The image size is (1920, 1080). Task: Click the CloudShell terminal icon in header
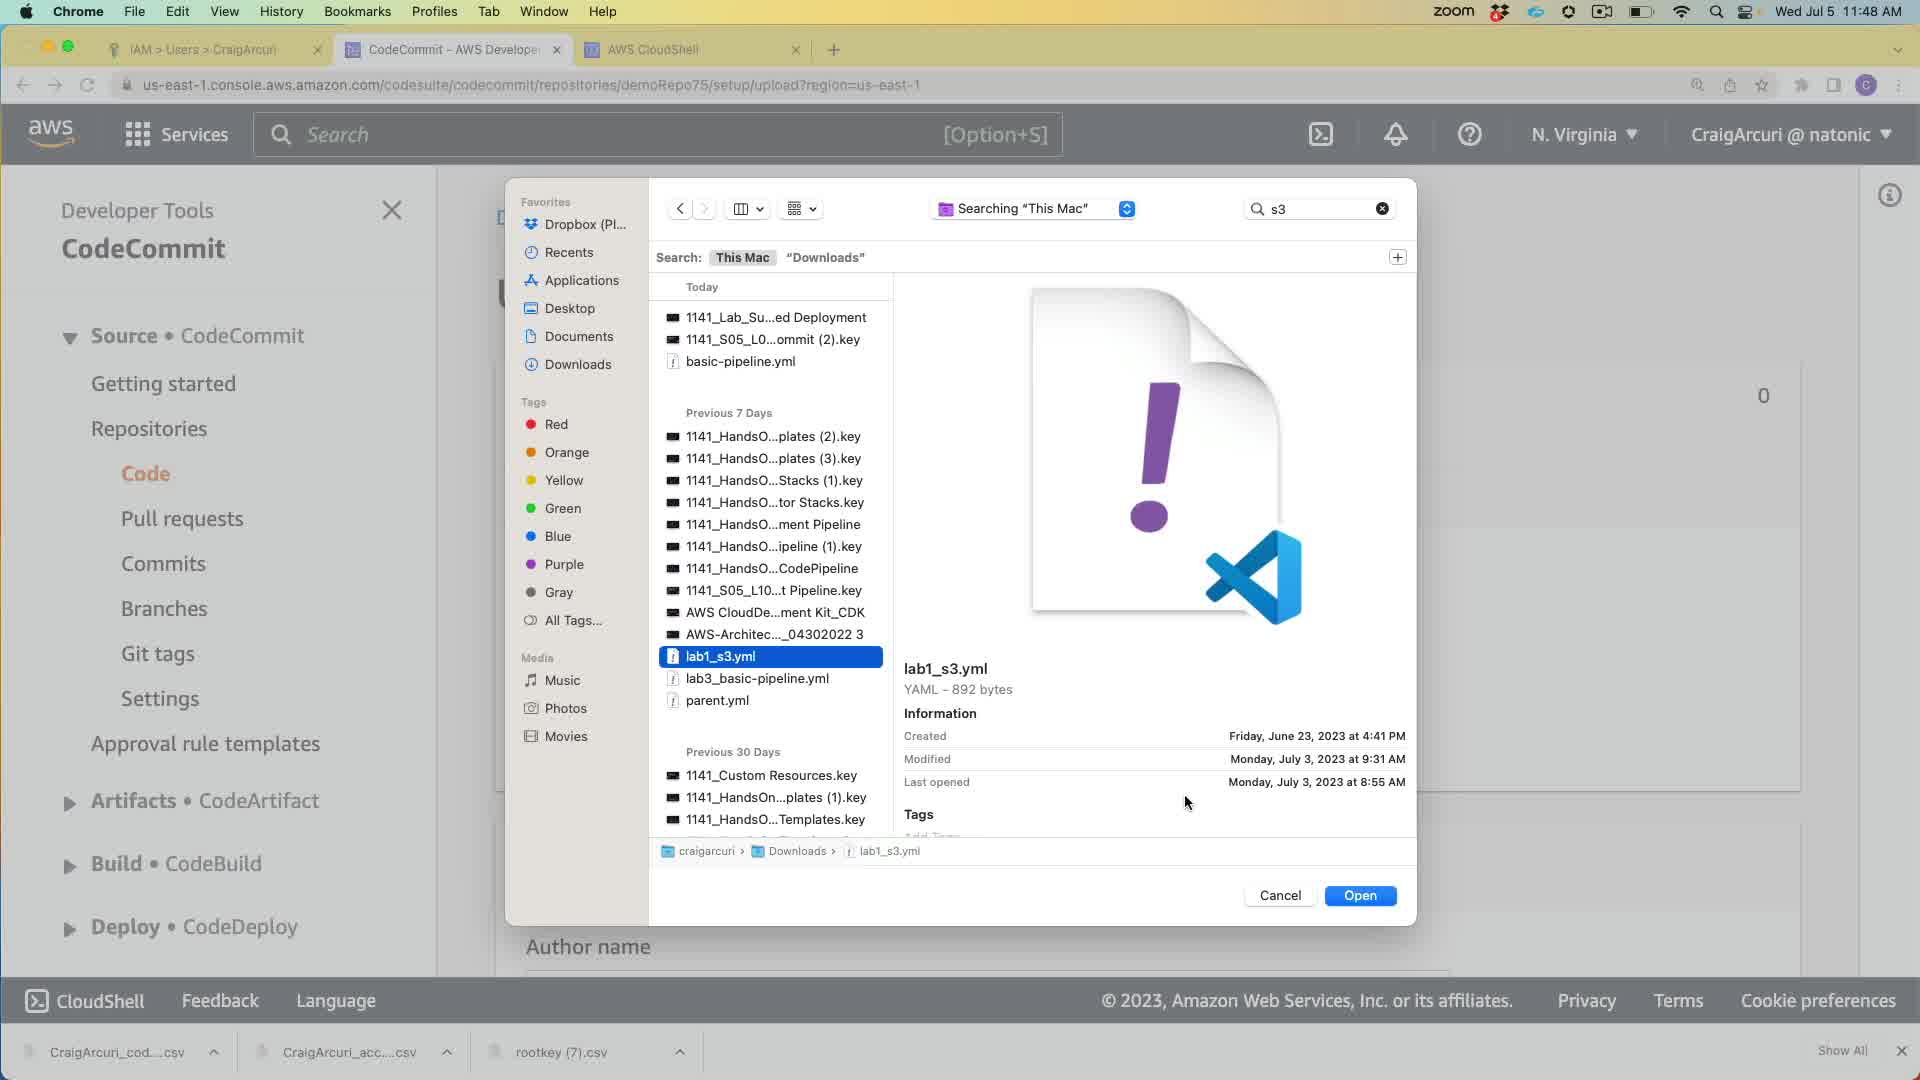[x=1321, y=134]
